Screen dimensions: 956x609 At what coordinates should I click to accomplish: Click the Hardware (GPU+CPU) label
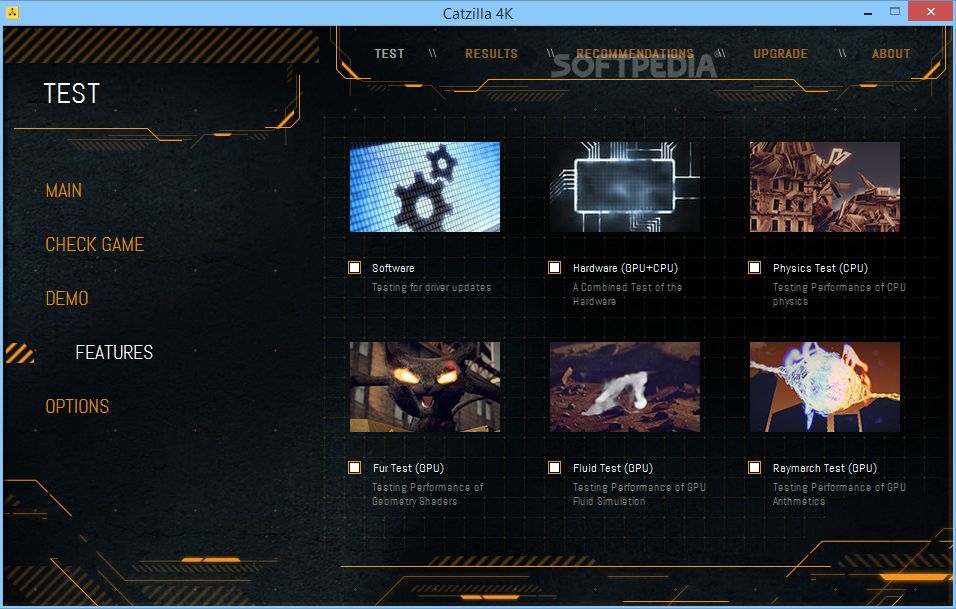point(626,268)
